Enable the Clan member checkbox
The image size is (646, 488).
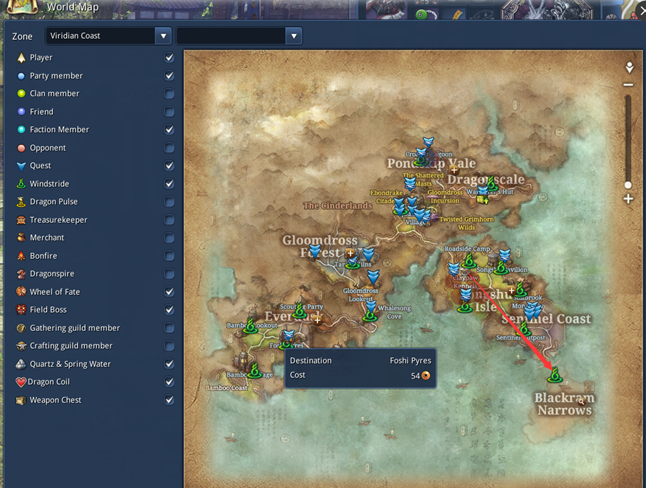click(x=169, y=94)
